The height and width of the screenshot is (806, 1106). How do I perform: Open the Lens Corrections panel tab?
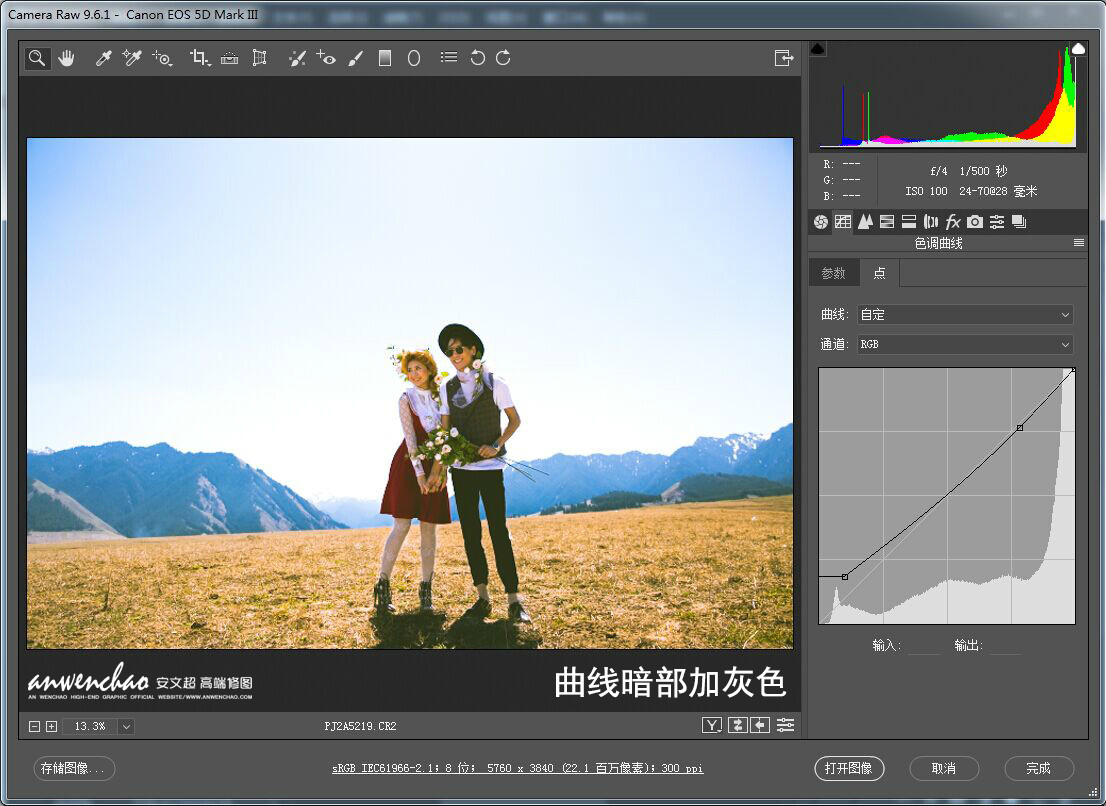tap(930, 222)
